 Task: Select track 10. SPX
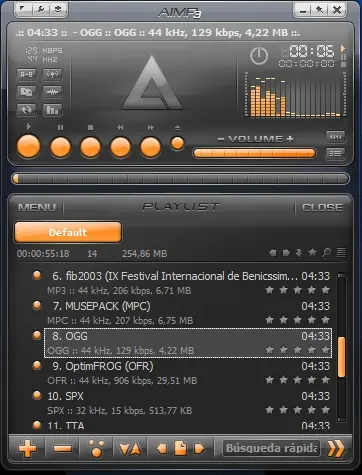(x=188, y=403)
